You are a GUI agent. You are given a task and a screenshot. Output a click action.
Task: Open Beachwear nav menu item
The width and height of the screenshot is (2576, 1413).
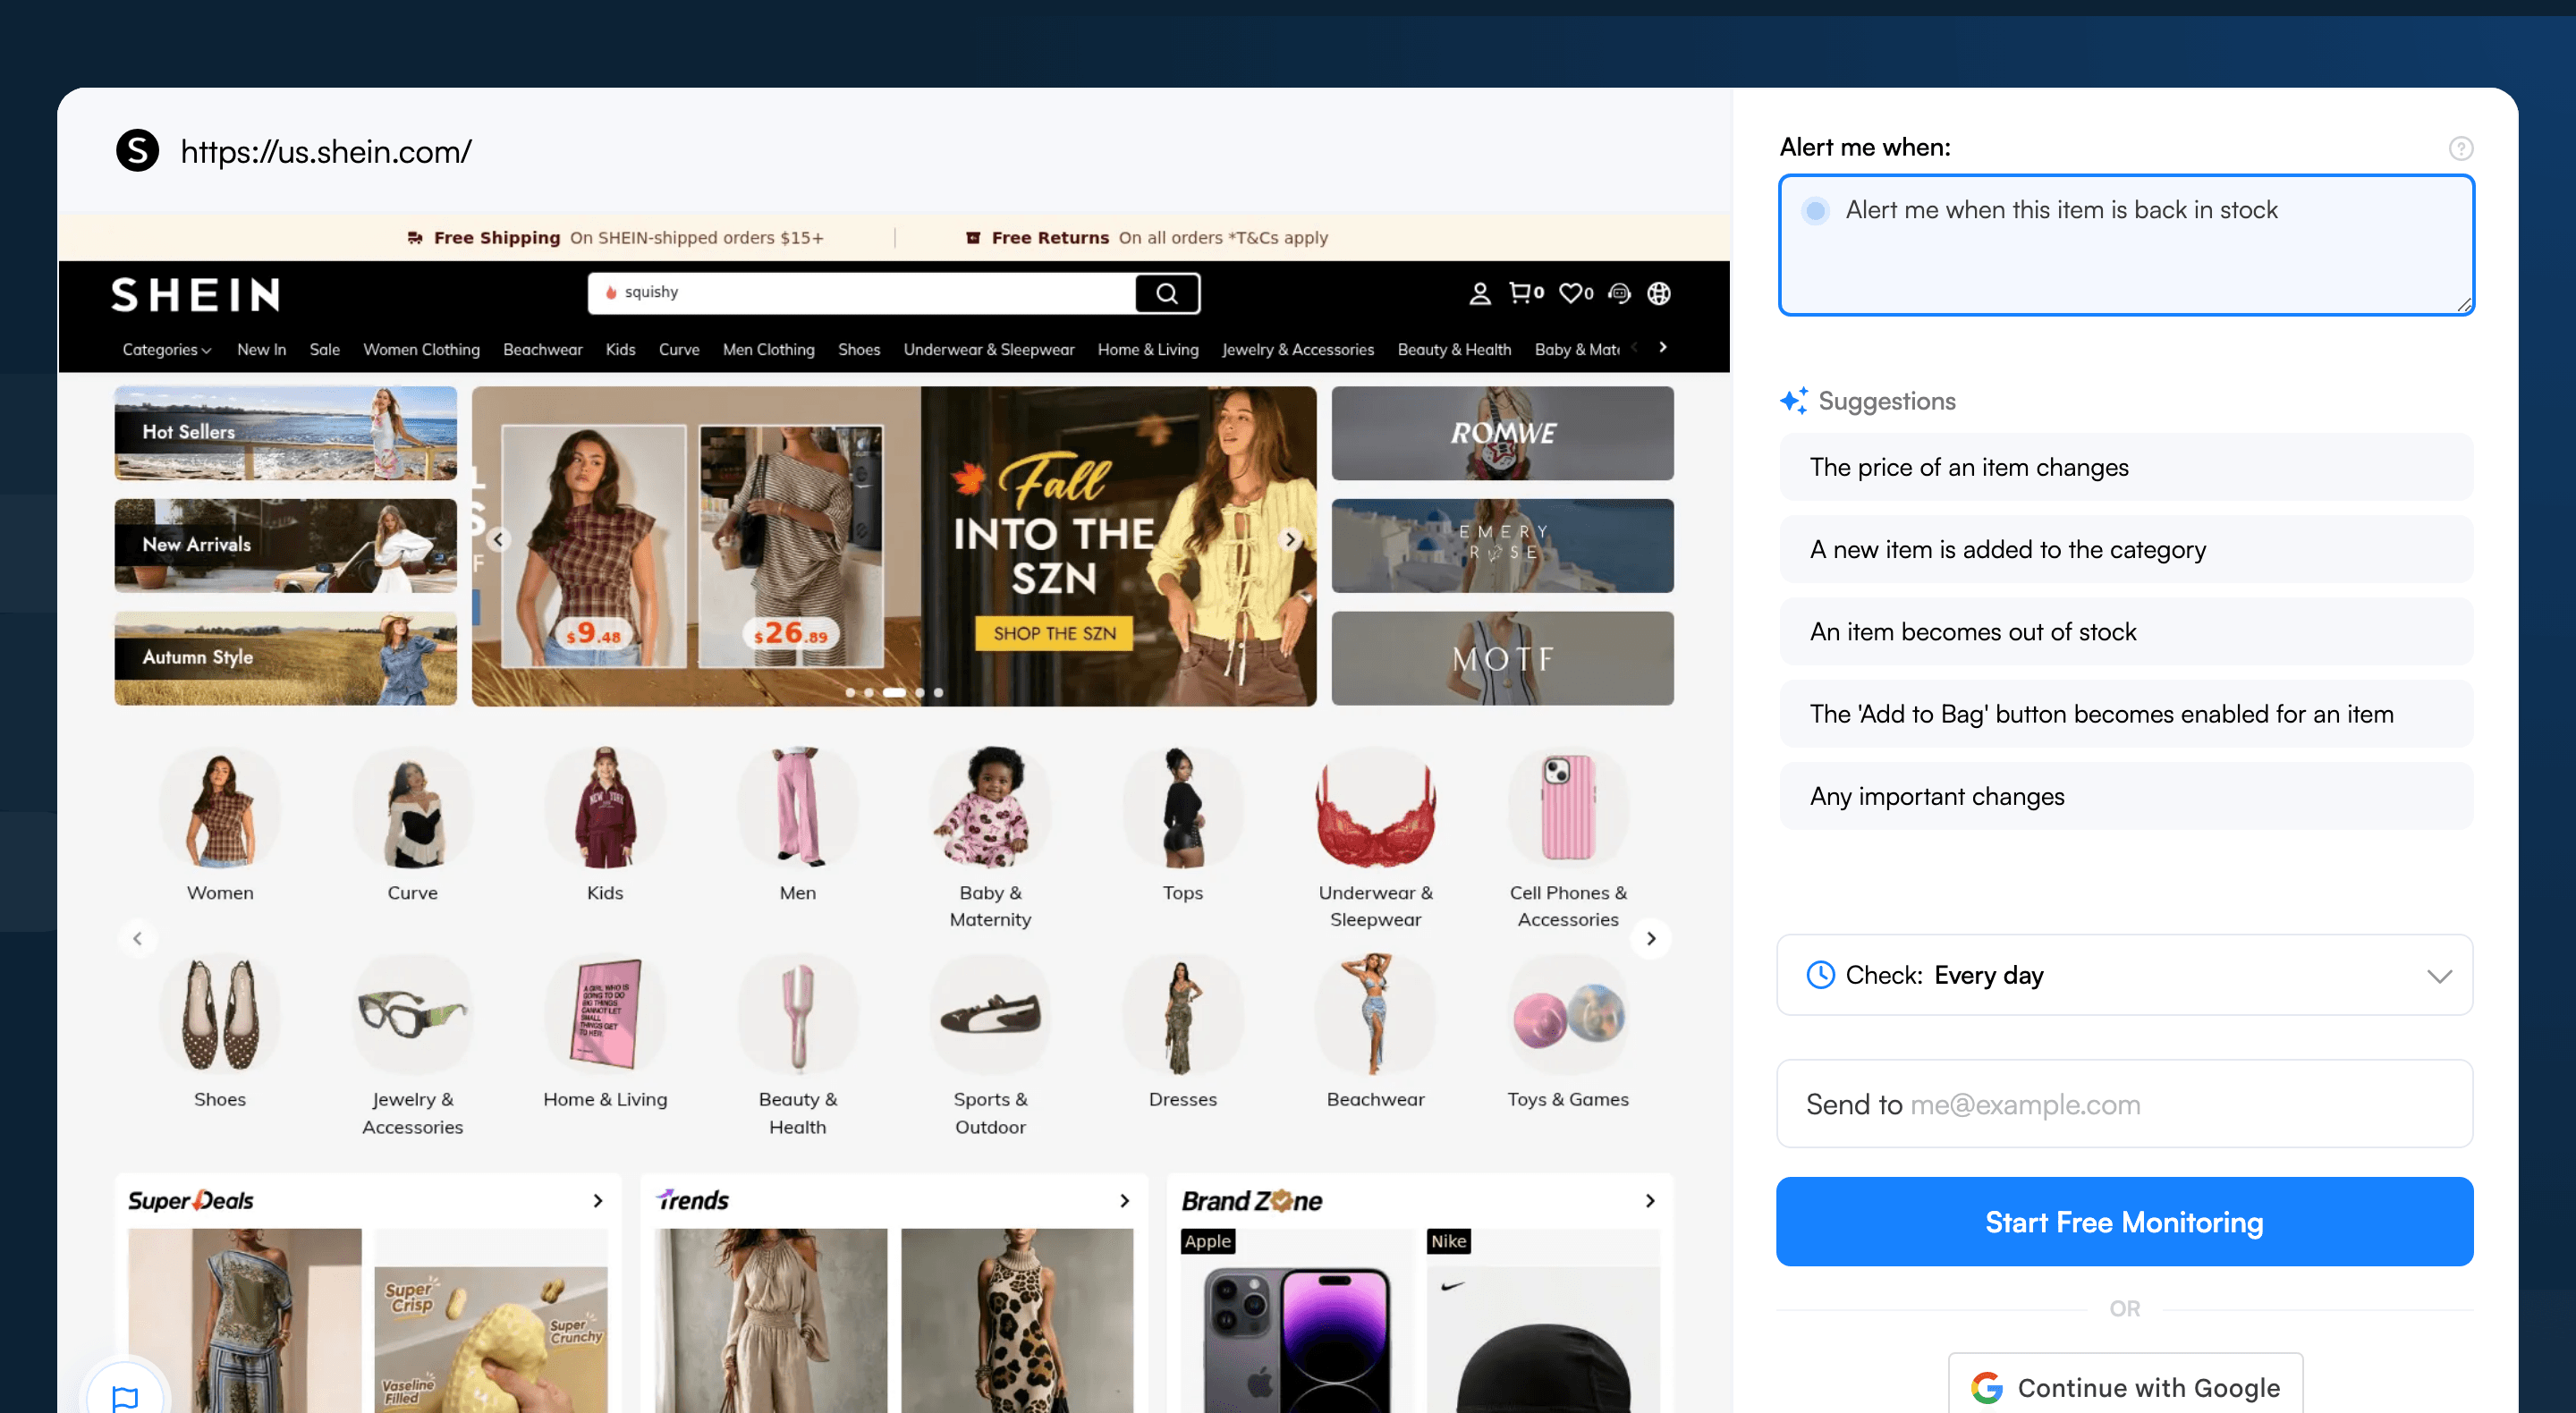[x=542, y=349]
